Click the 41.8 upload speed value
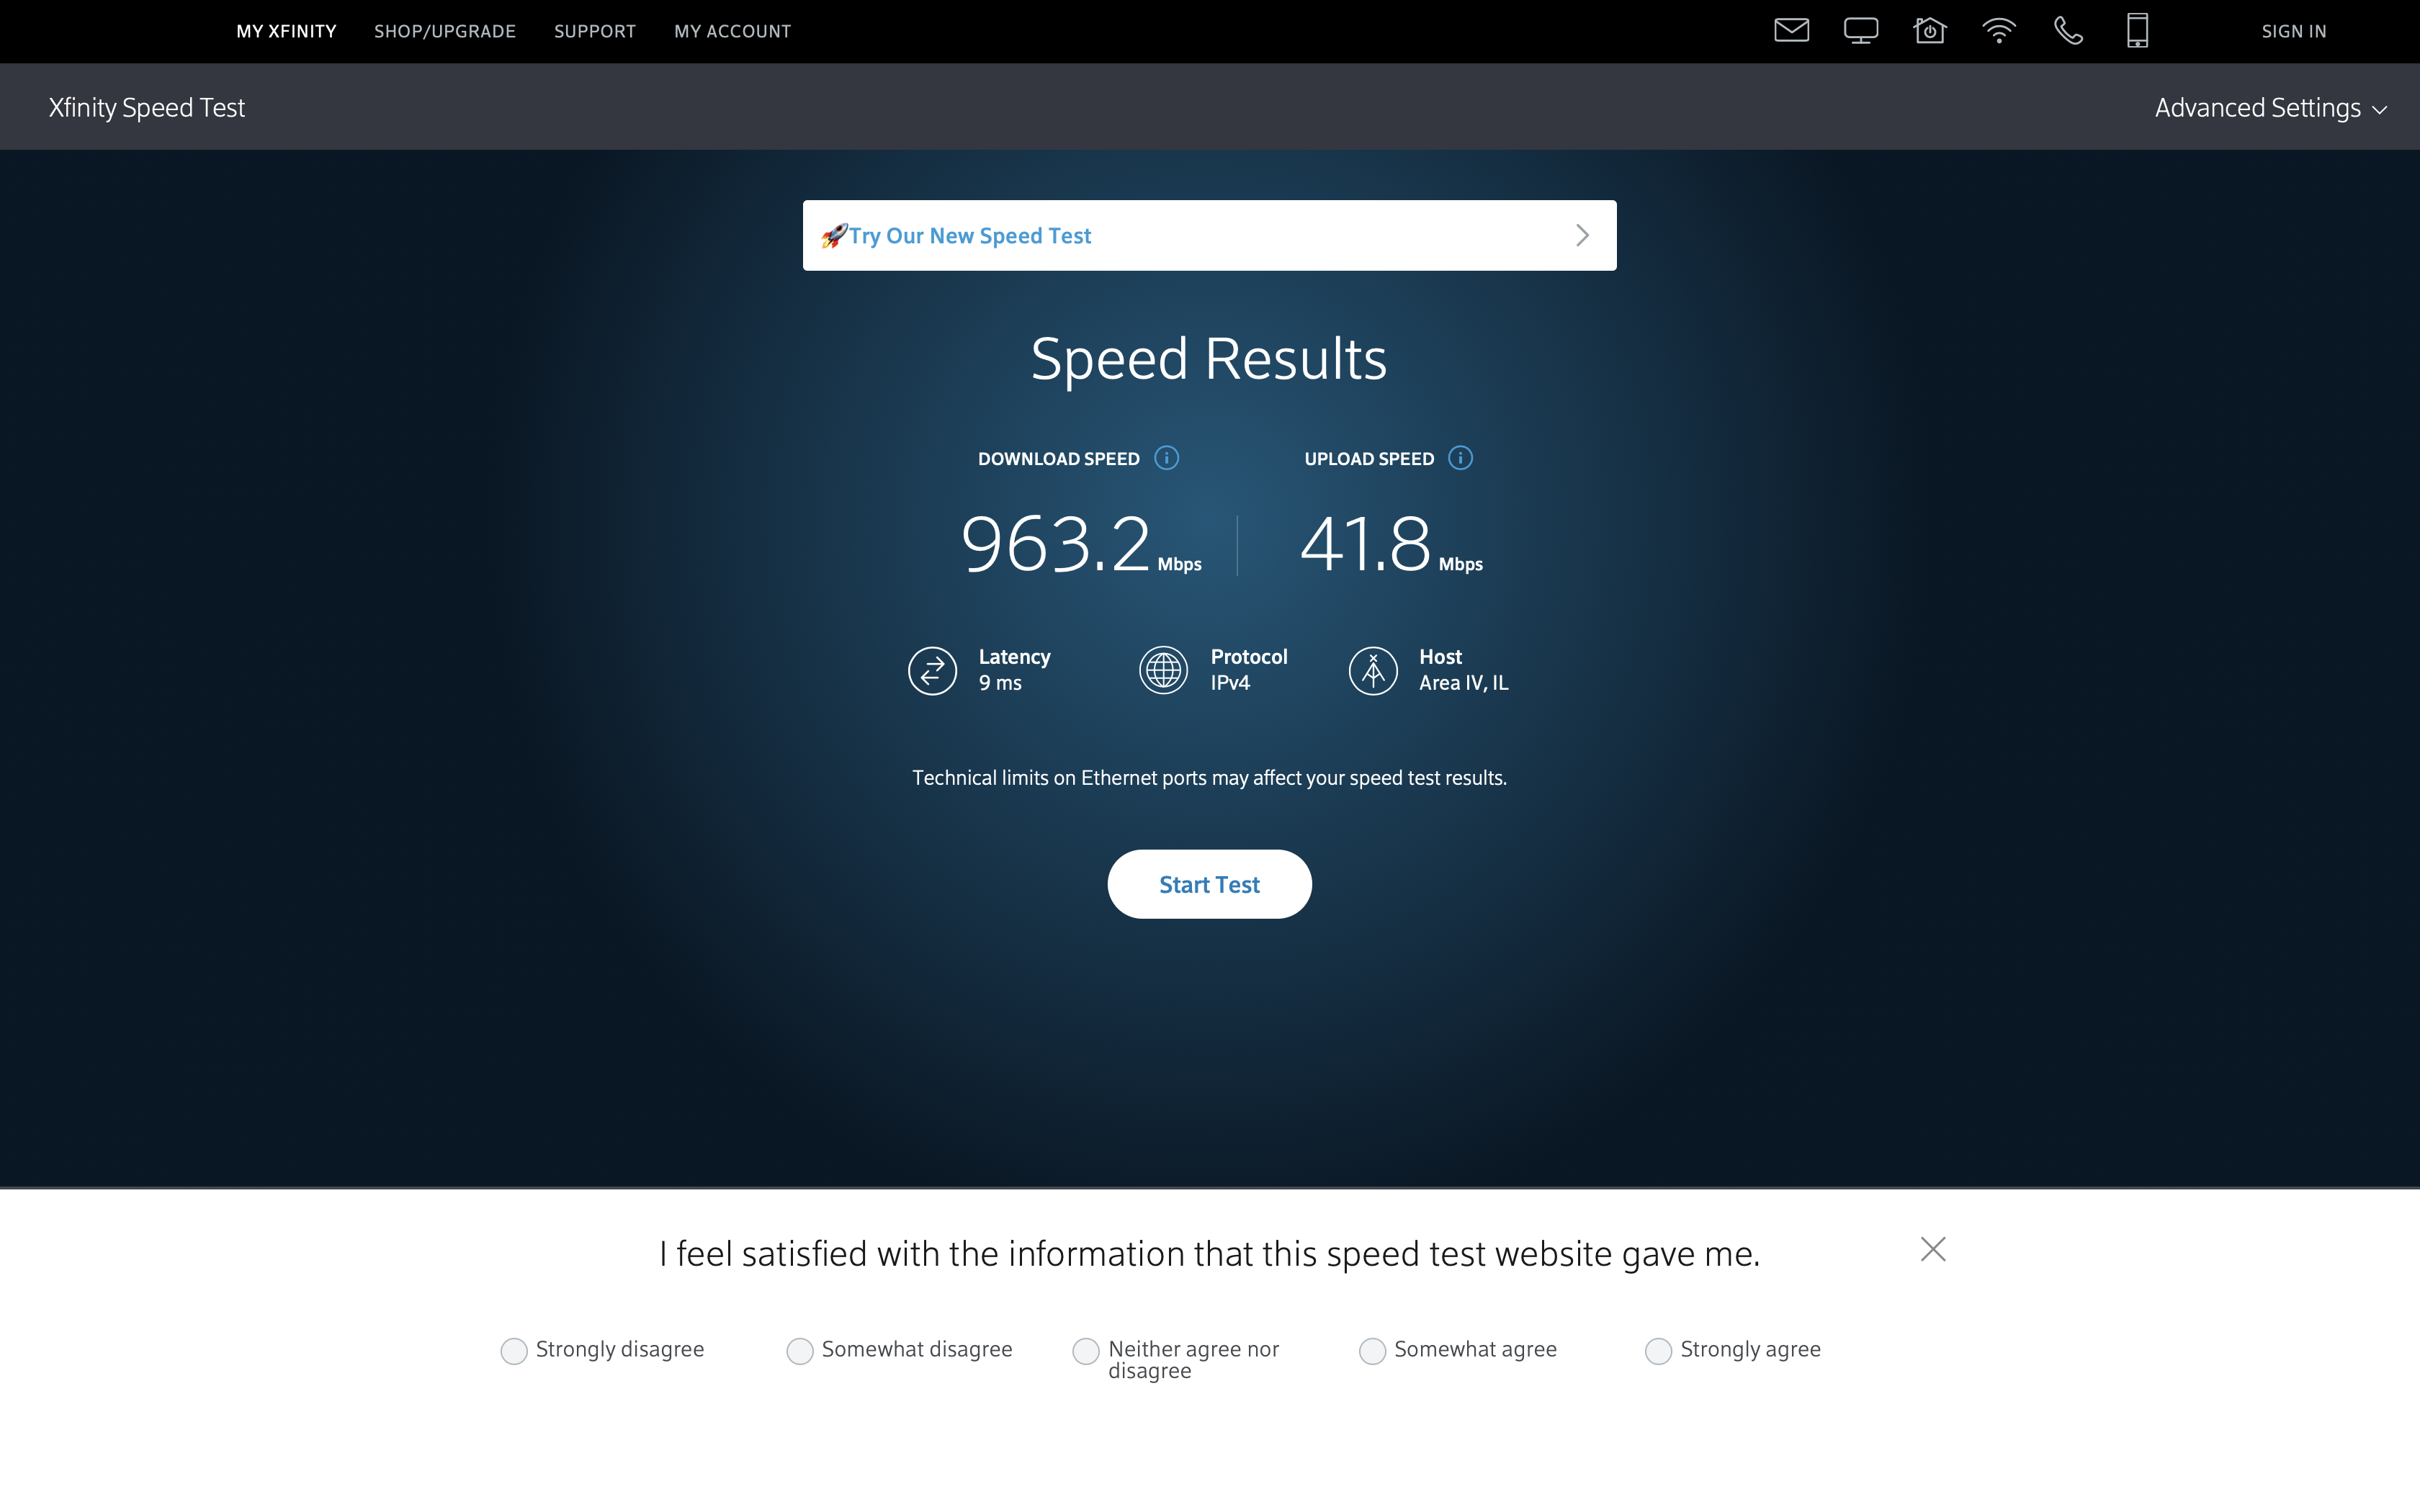2420x1512 pixels. click(1365, 545)
